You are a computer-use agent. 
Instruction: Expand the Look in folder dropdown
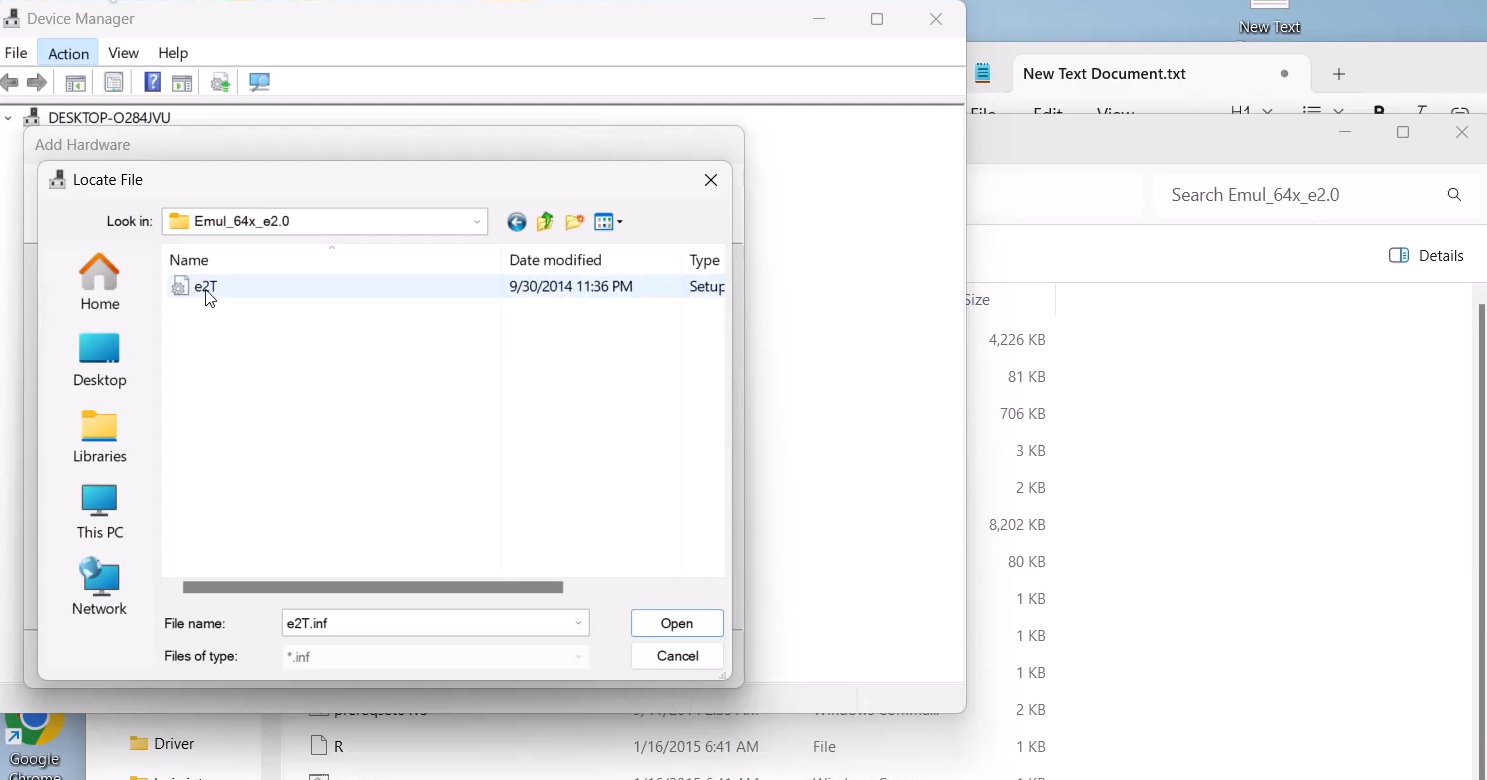click(477, 222)
